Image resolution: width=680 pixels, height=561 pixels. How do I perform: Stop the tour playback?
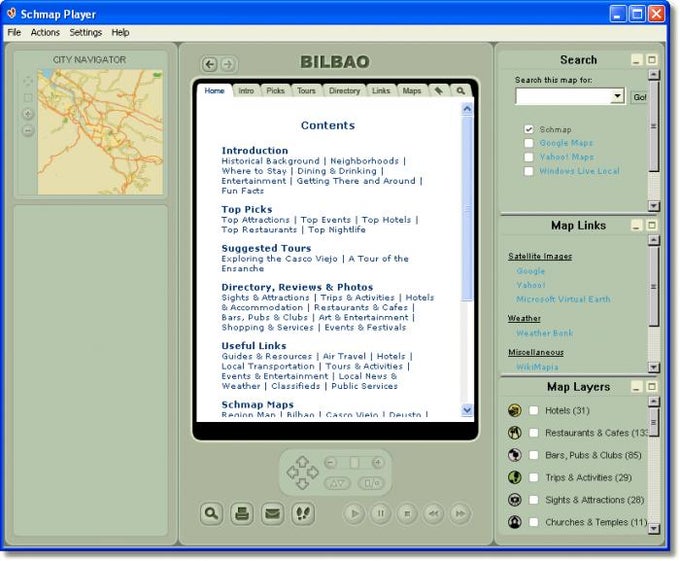(407, 514)
